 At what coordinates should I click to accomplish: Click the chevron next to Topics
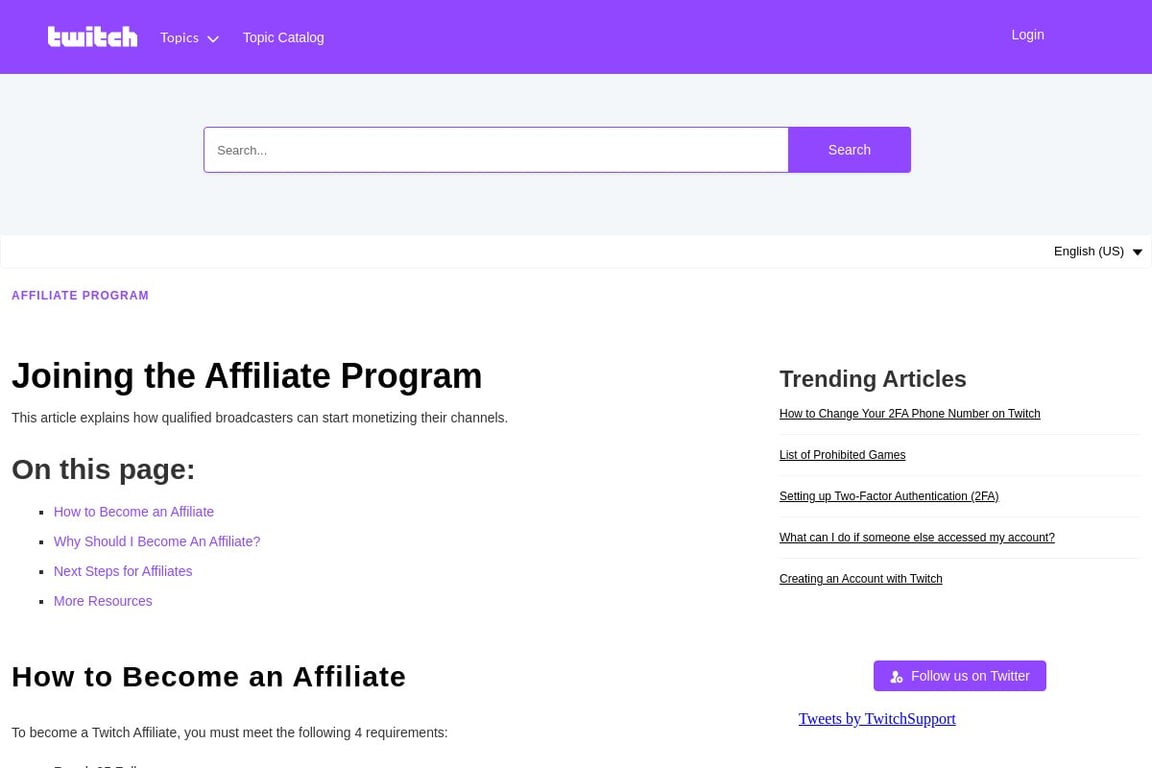pos(213,39)
